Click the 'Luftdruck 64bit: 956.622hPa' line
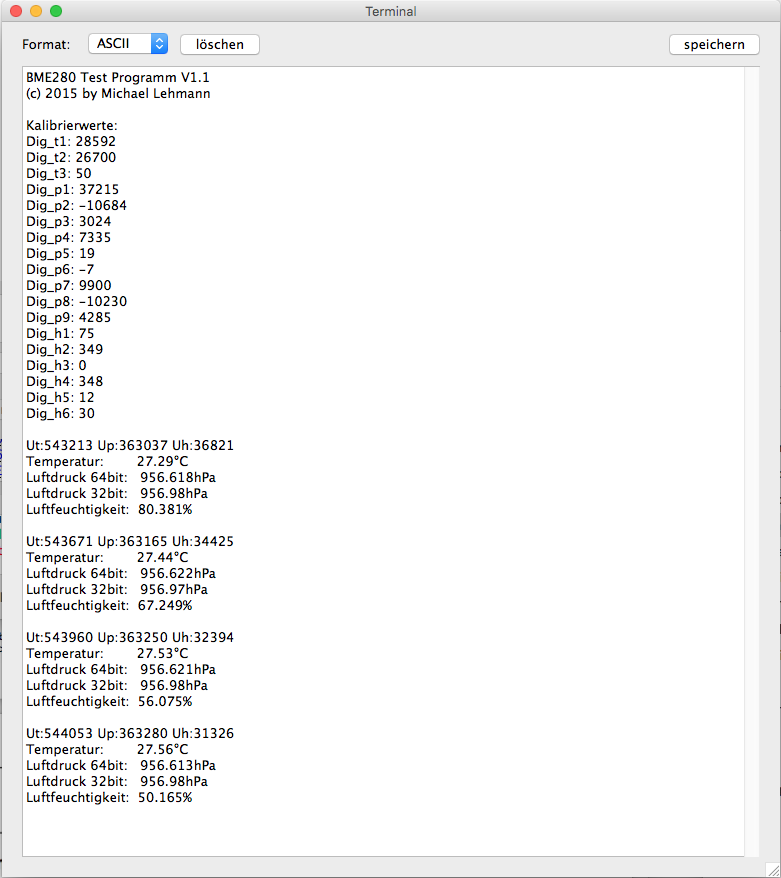Screen dimensions: 781x878 121,573
